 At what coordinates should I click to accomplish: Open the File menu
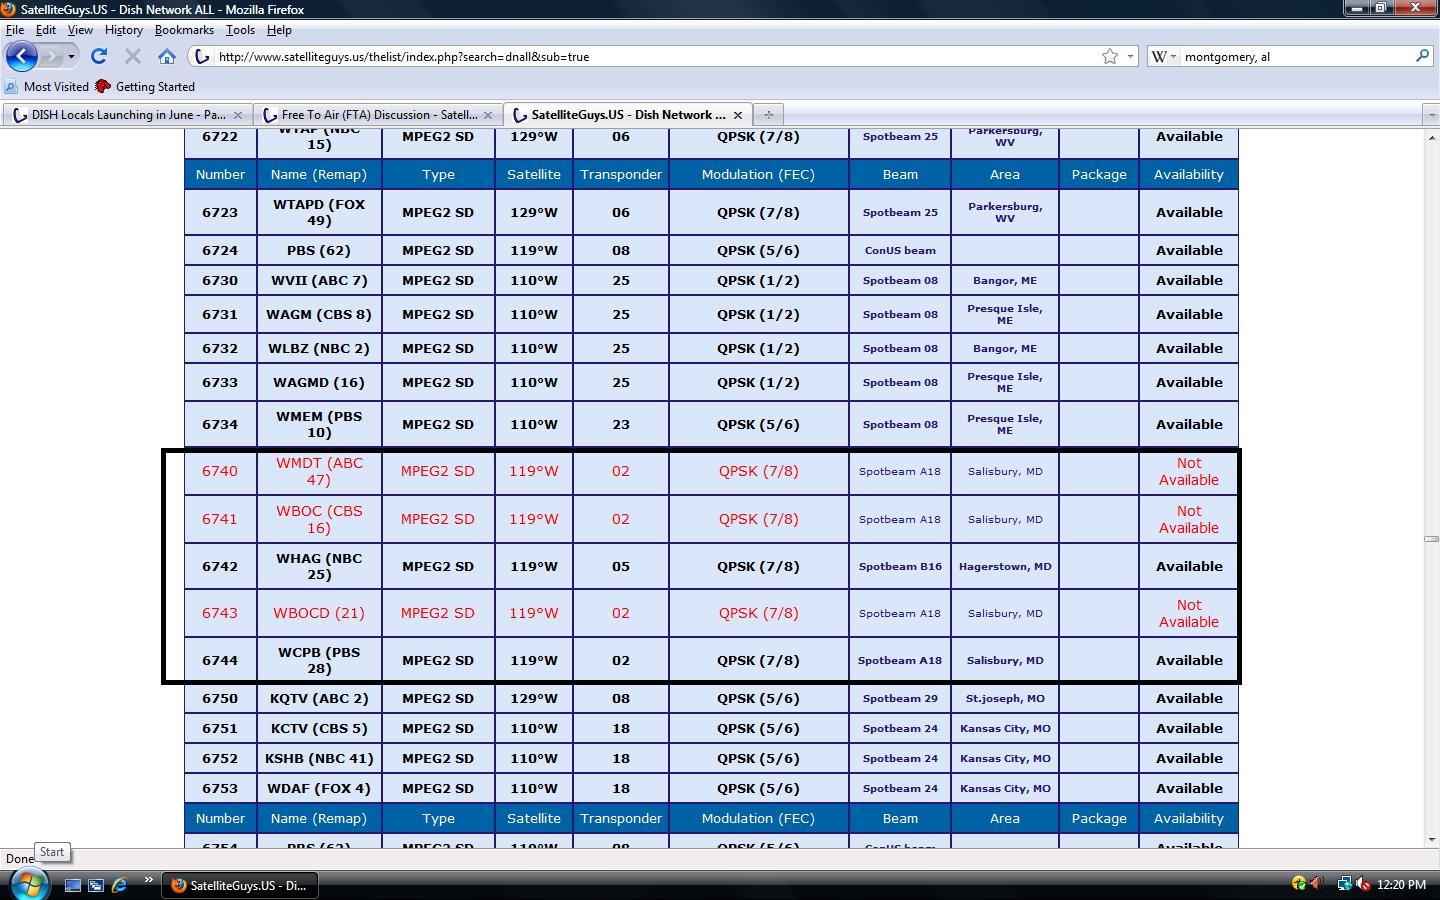[x=15, y=30]
